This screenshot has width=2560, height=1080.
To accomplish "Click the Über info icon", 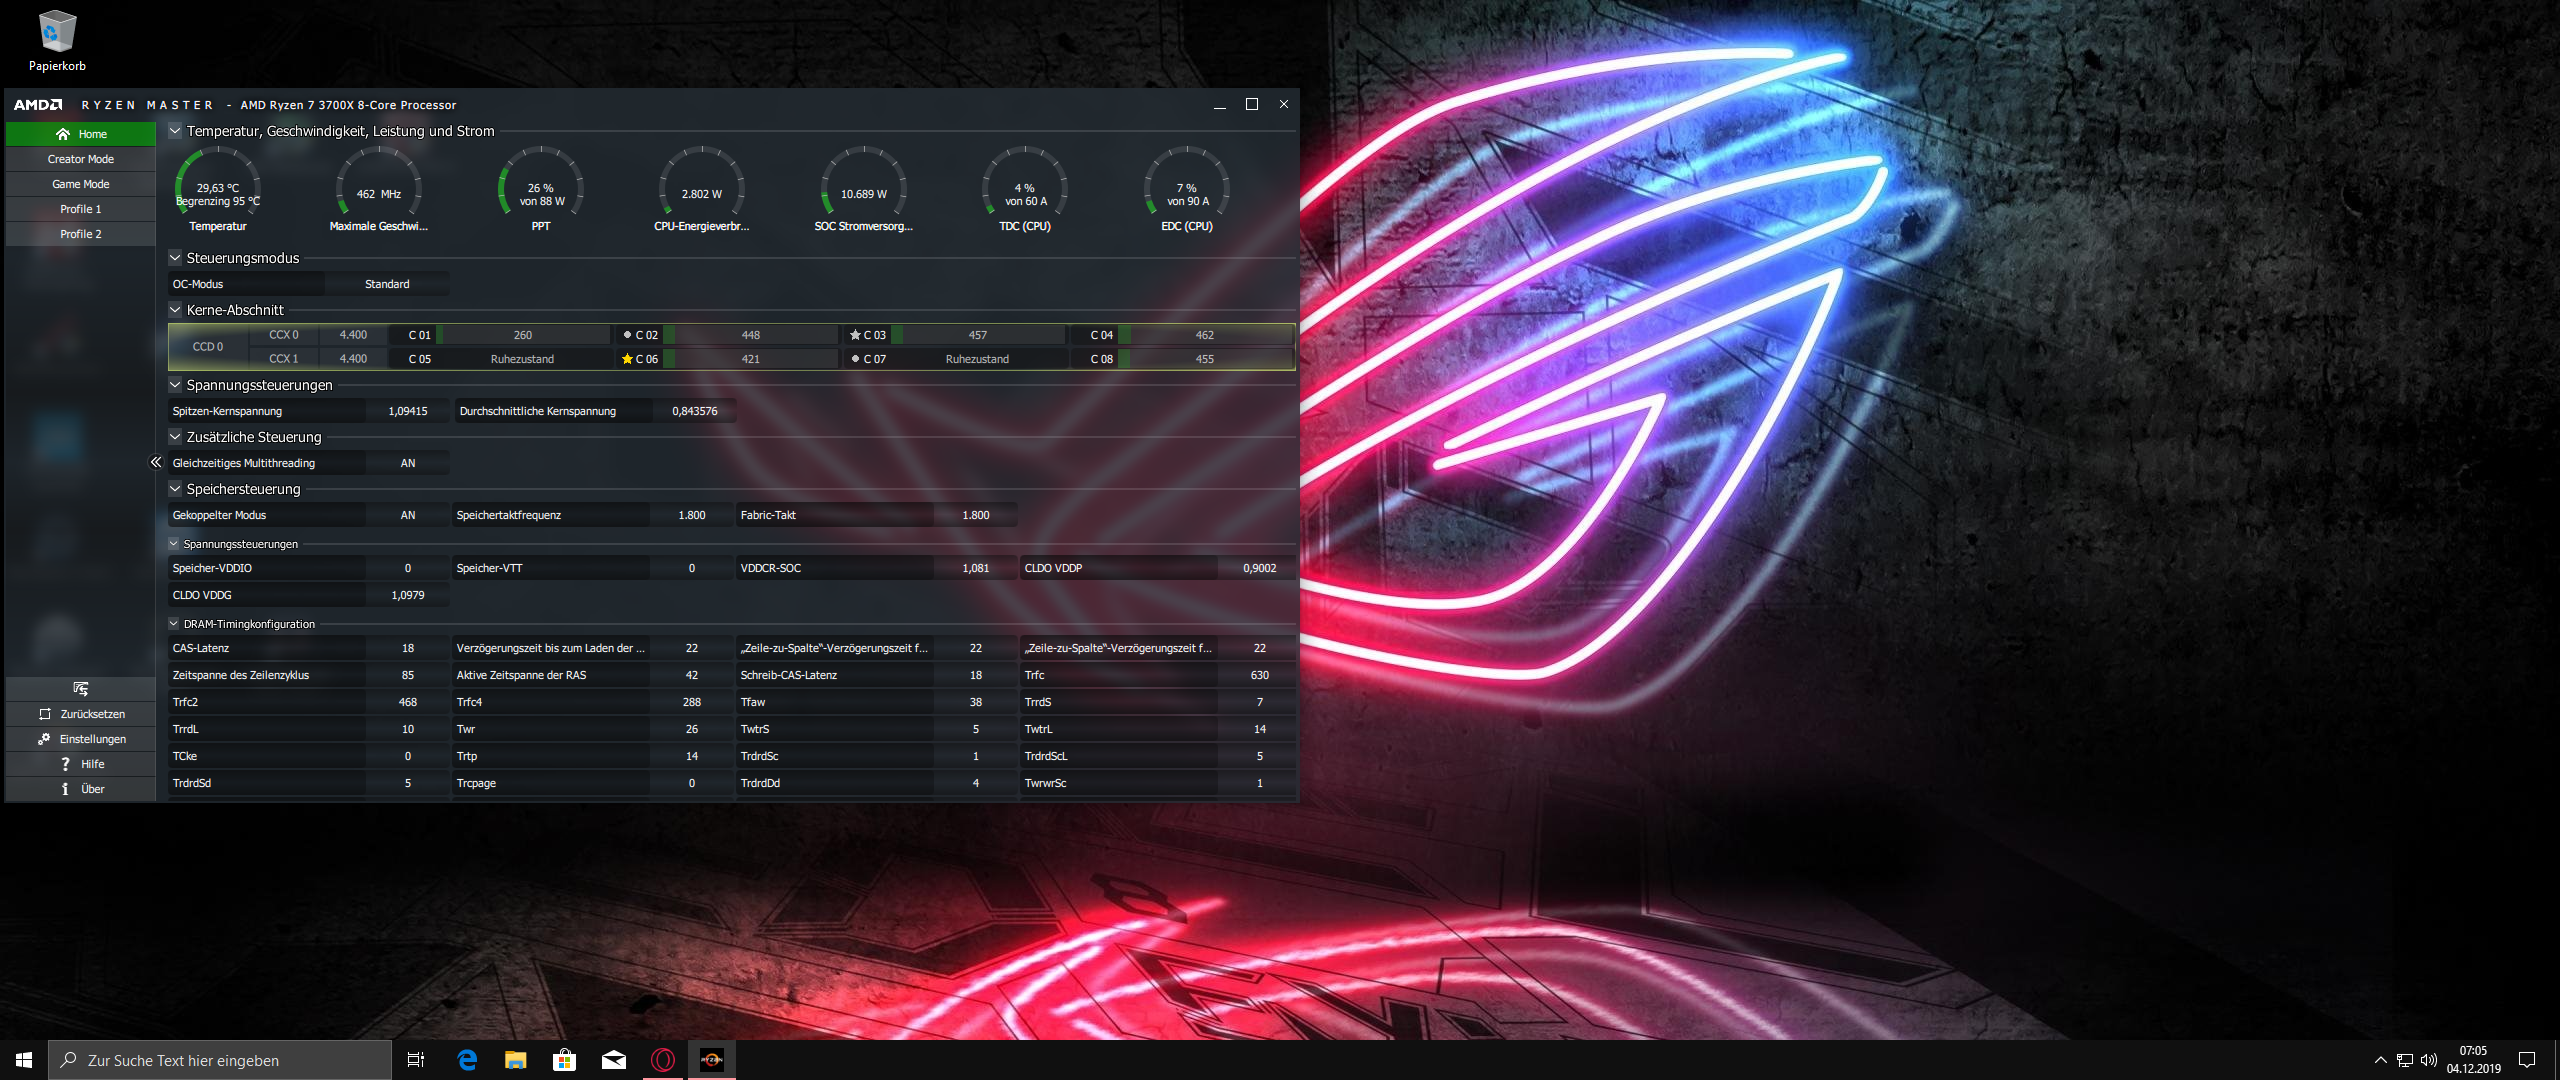I will click(66, 789).
